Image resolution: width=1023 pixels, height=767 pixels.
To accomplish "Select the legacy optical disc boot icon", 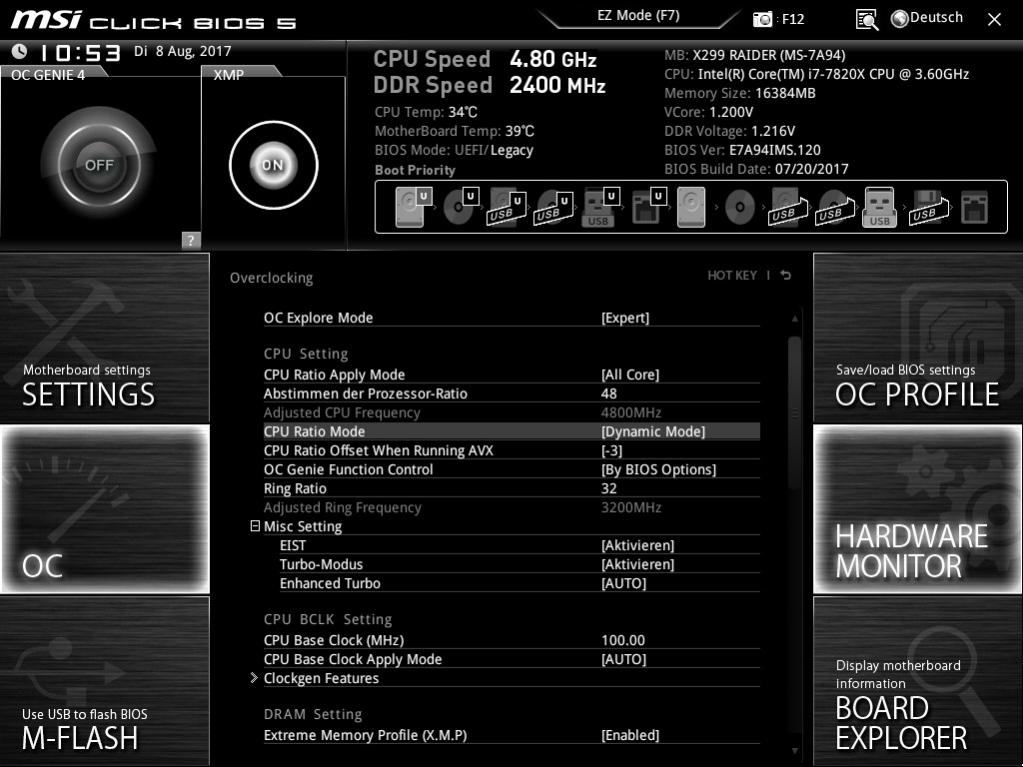I will click(x=740, y=207).
